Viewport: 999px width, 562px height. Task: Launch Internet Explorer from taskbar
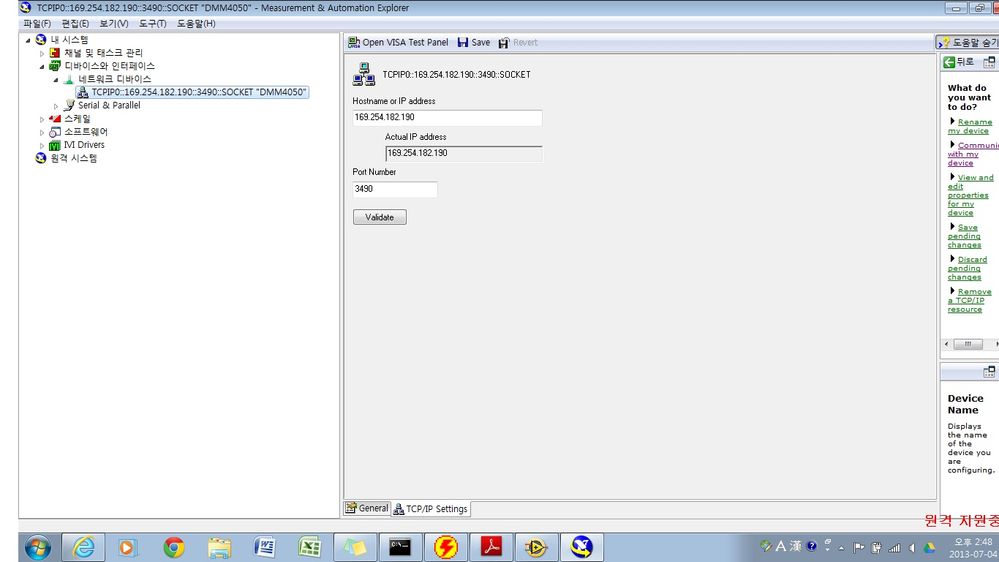click(x=83, y=547)
